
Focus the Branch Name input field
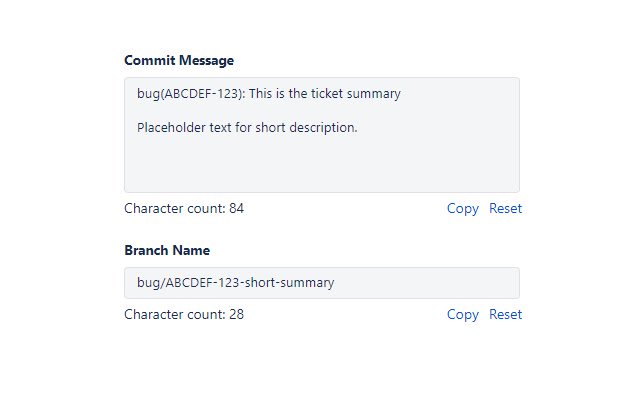click(x=322, y=283)
